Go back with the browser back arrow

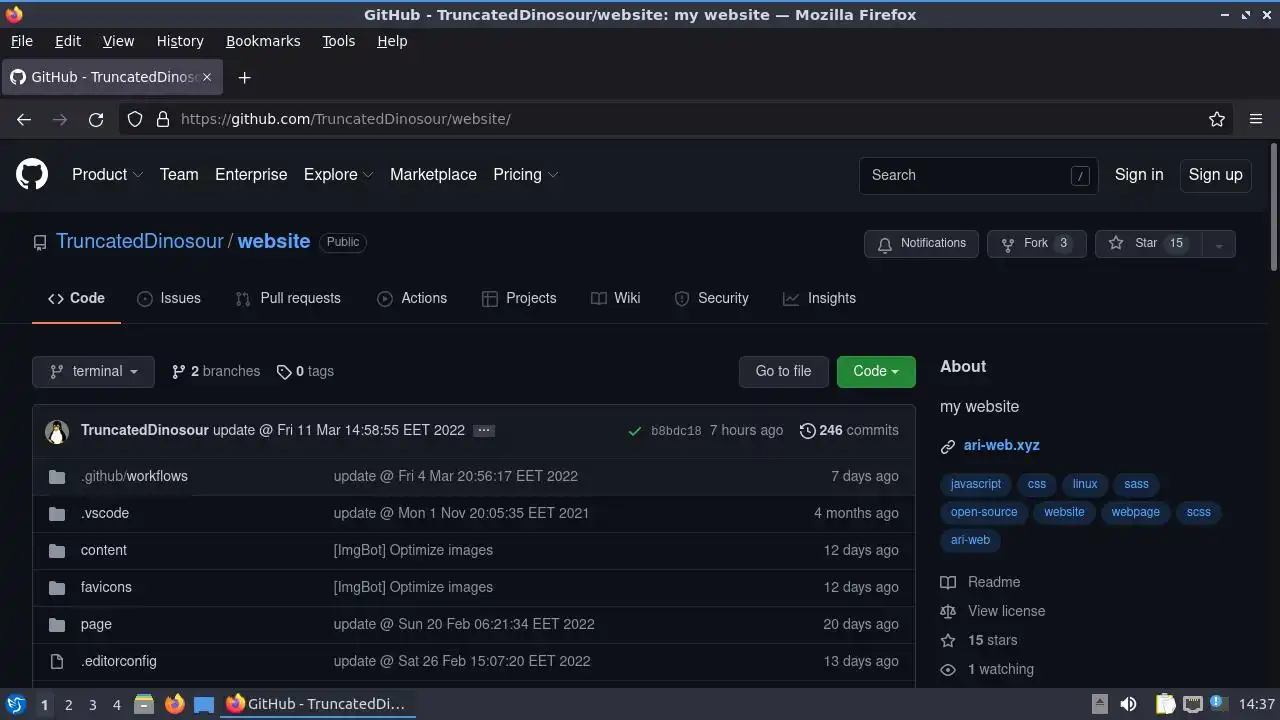(x=24, y=119)
